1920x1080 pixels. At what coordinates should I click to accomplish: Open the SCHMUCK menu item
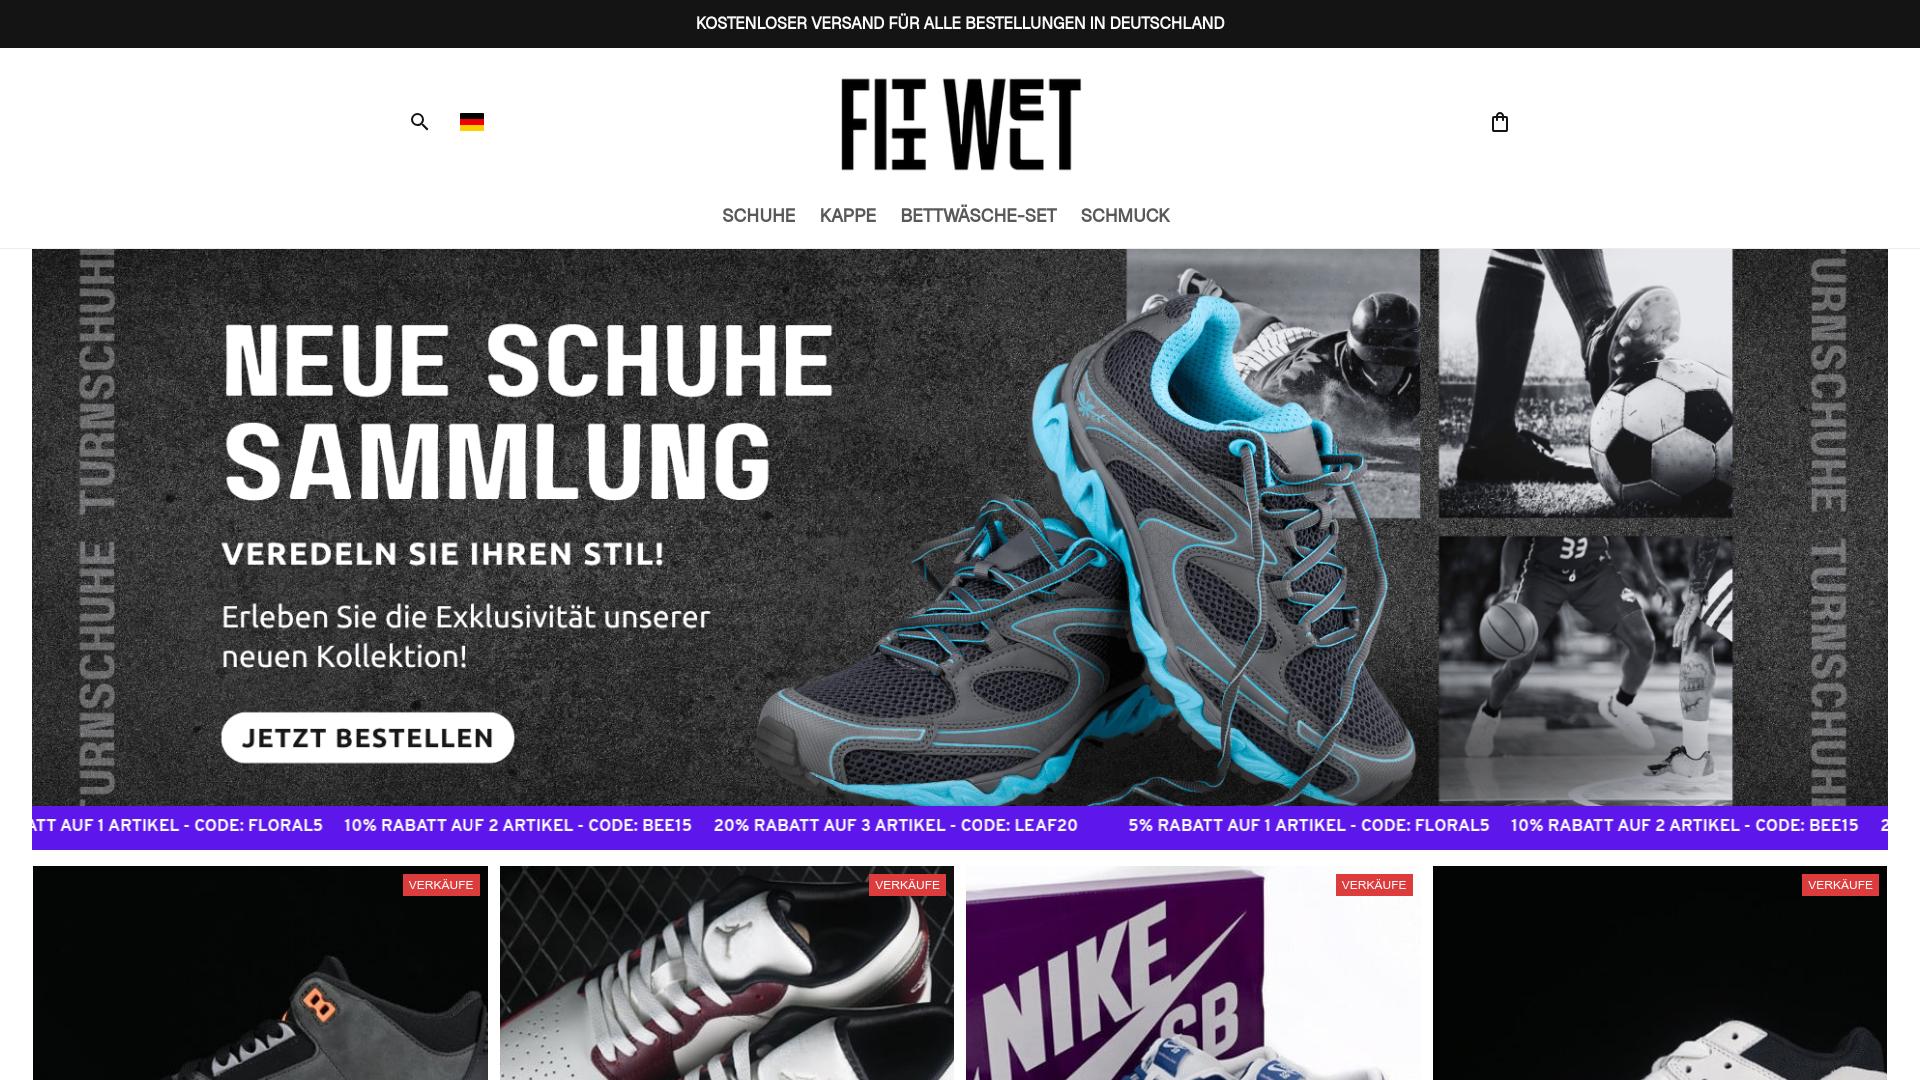click(x=1125, y=216)
